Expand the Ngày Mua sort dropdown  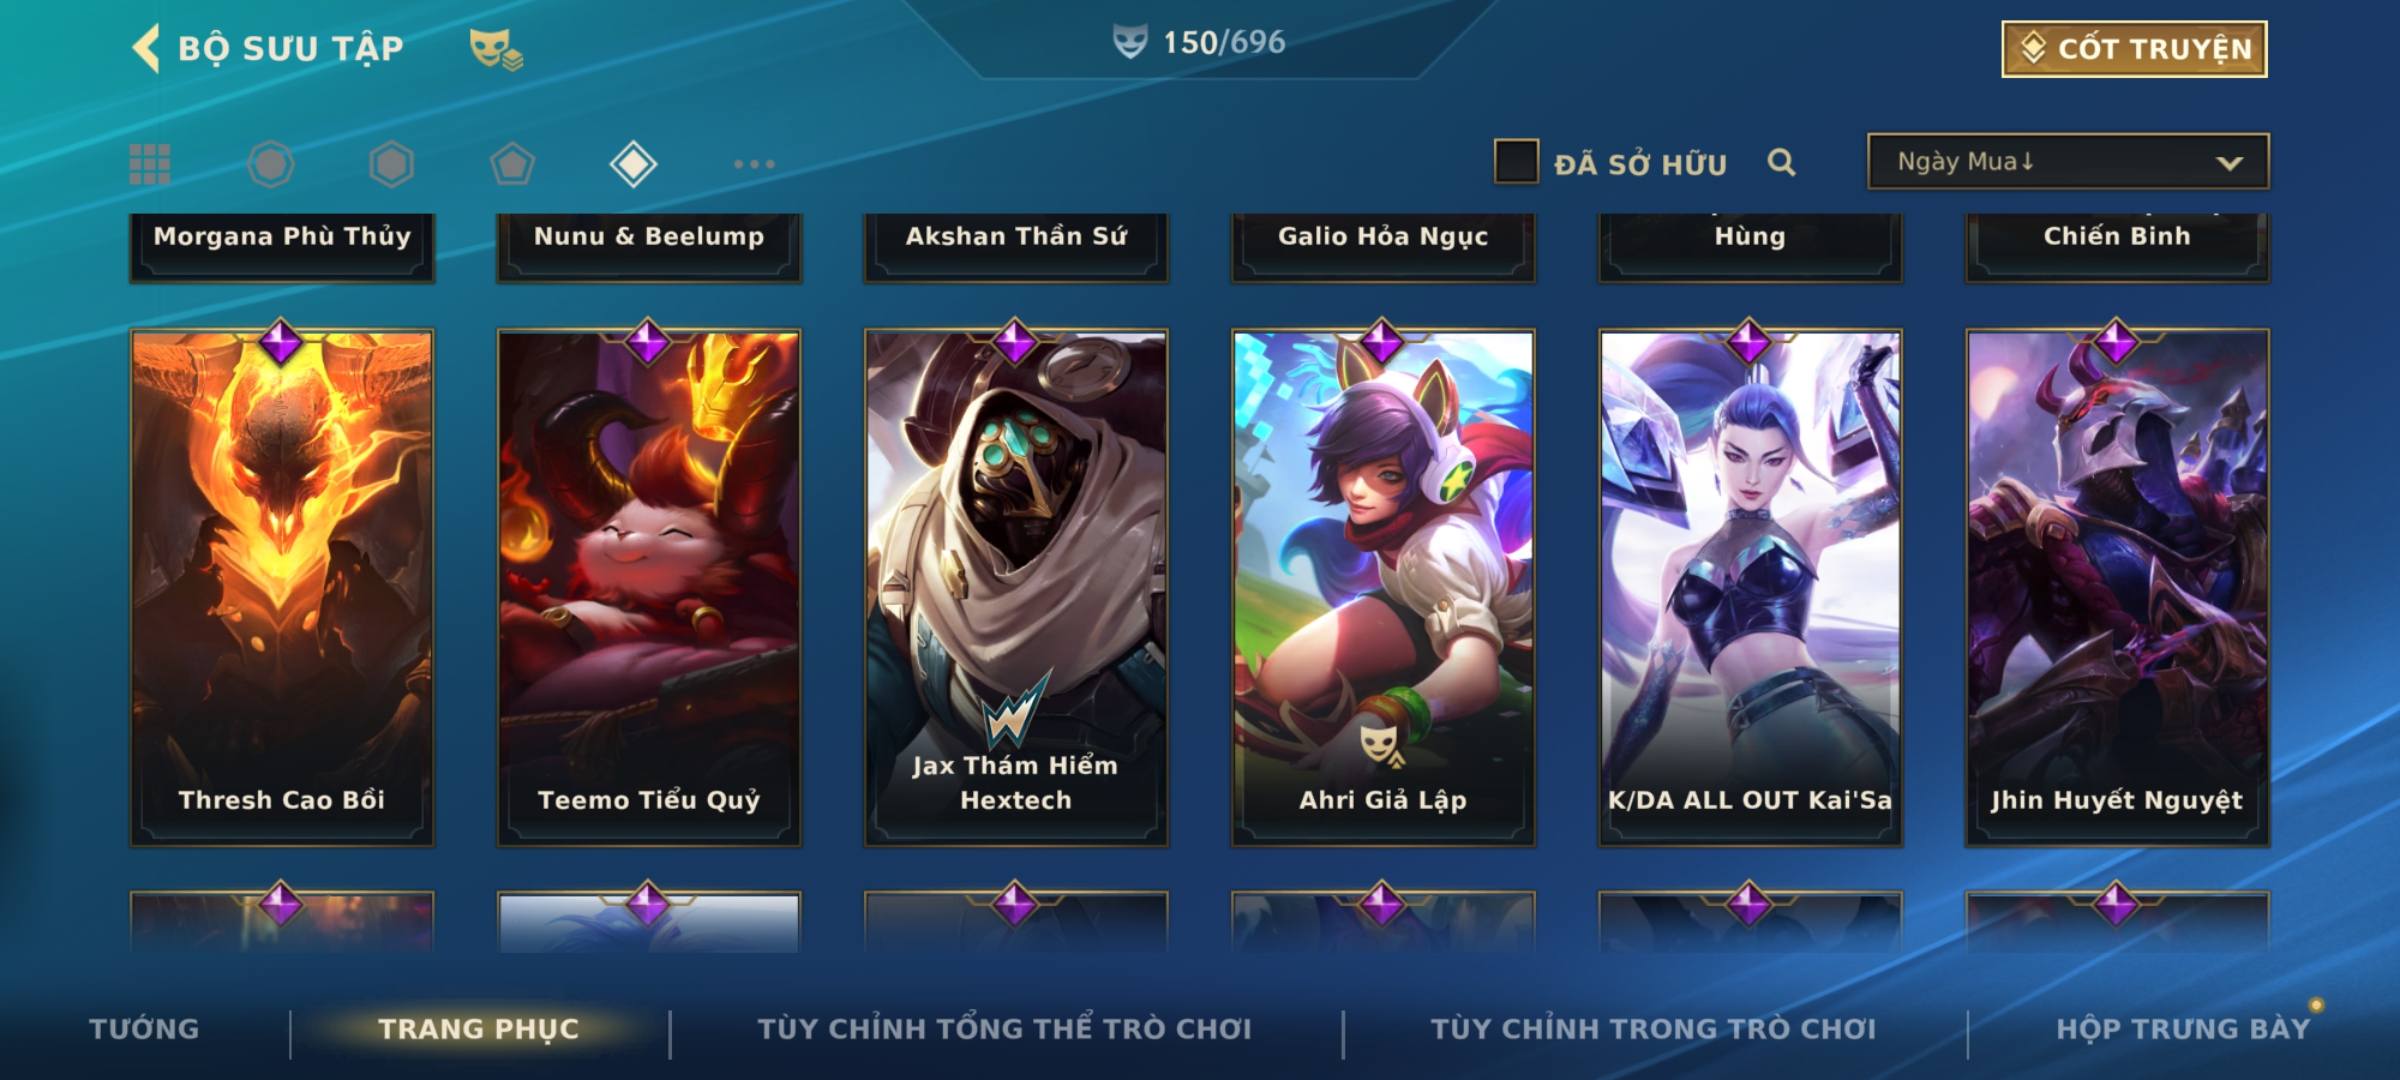tap(2068, 161)
